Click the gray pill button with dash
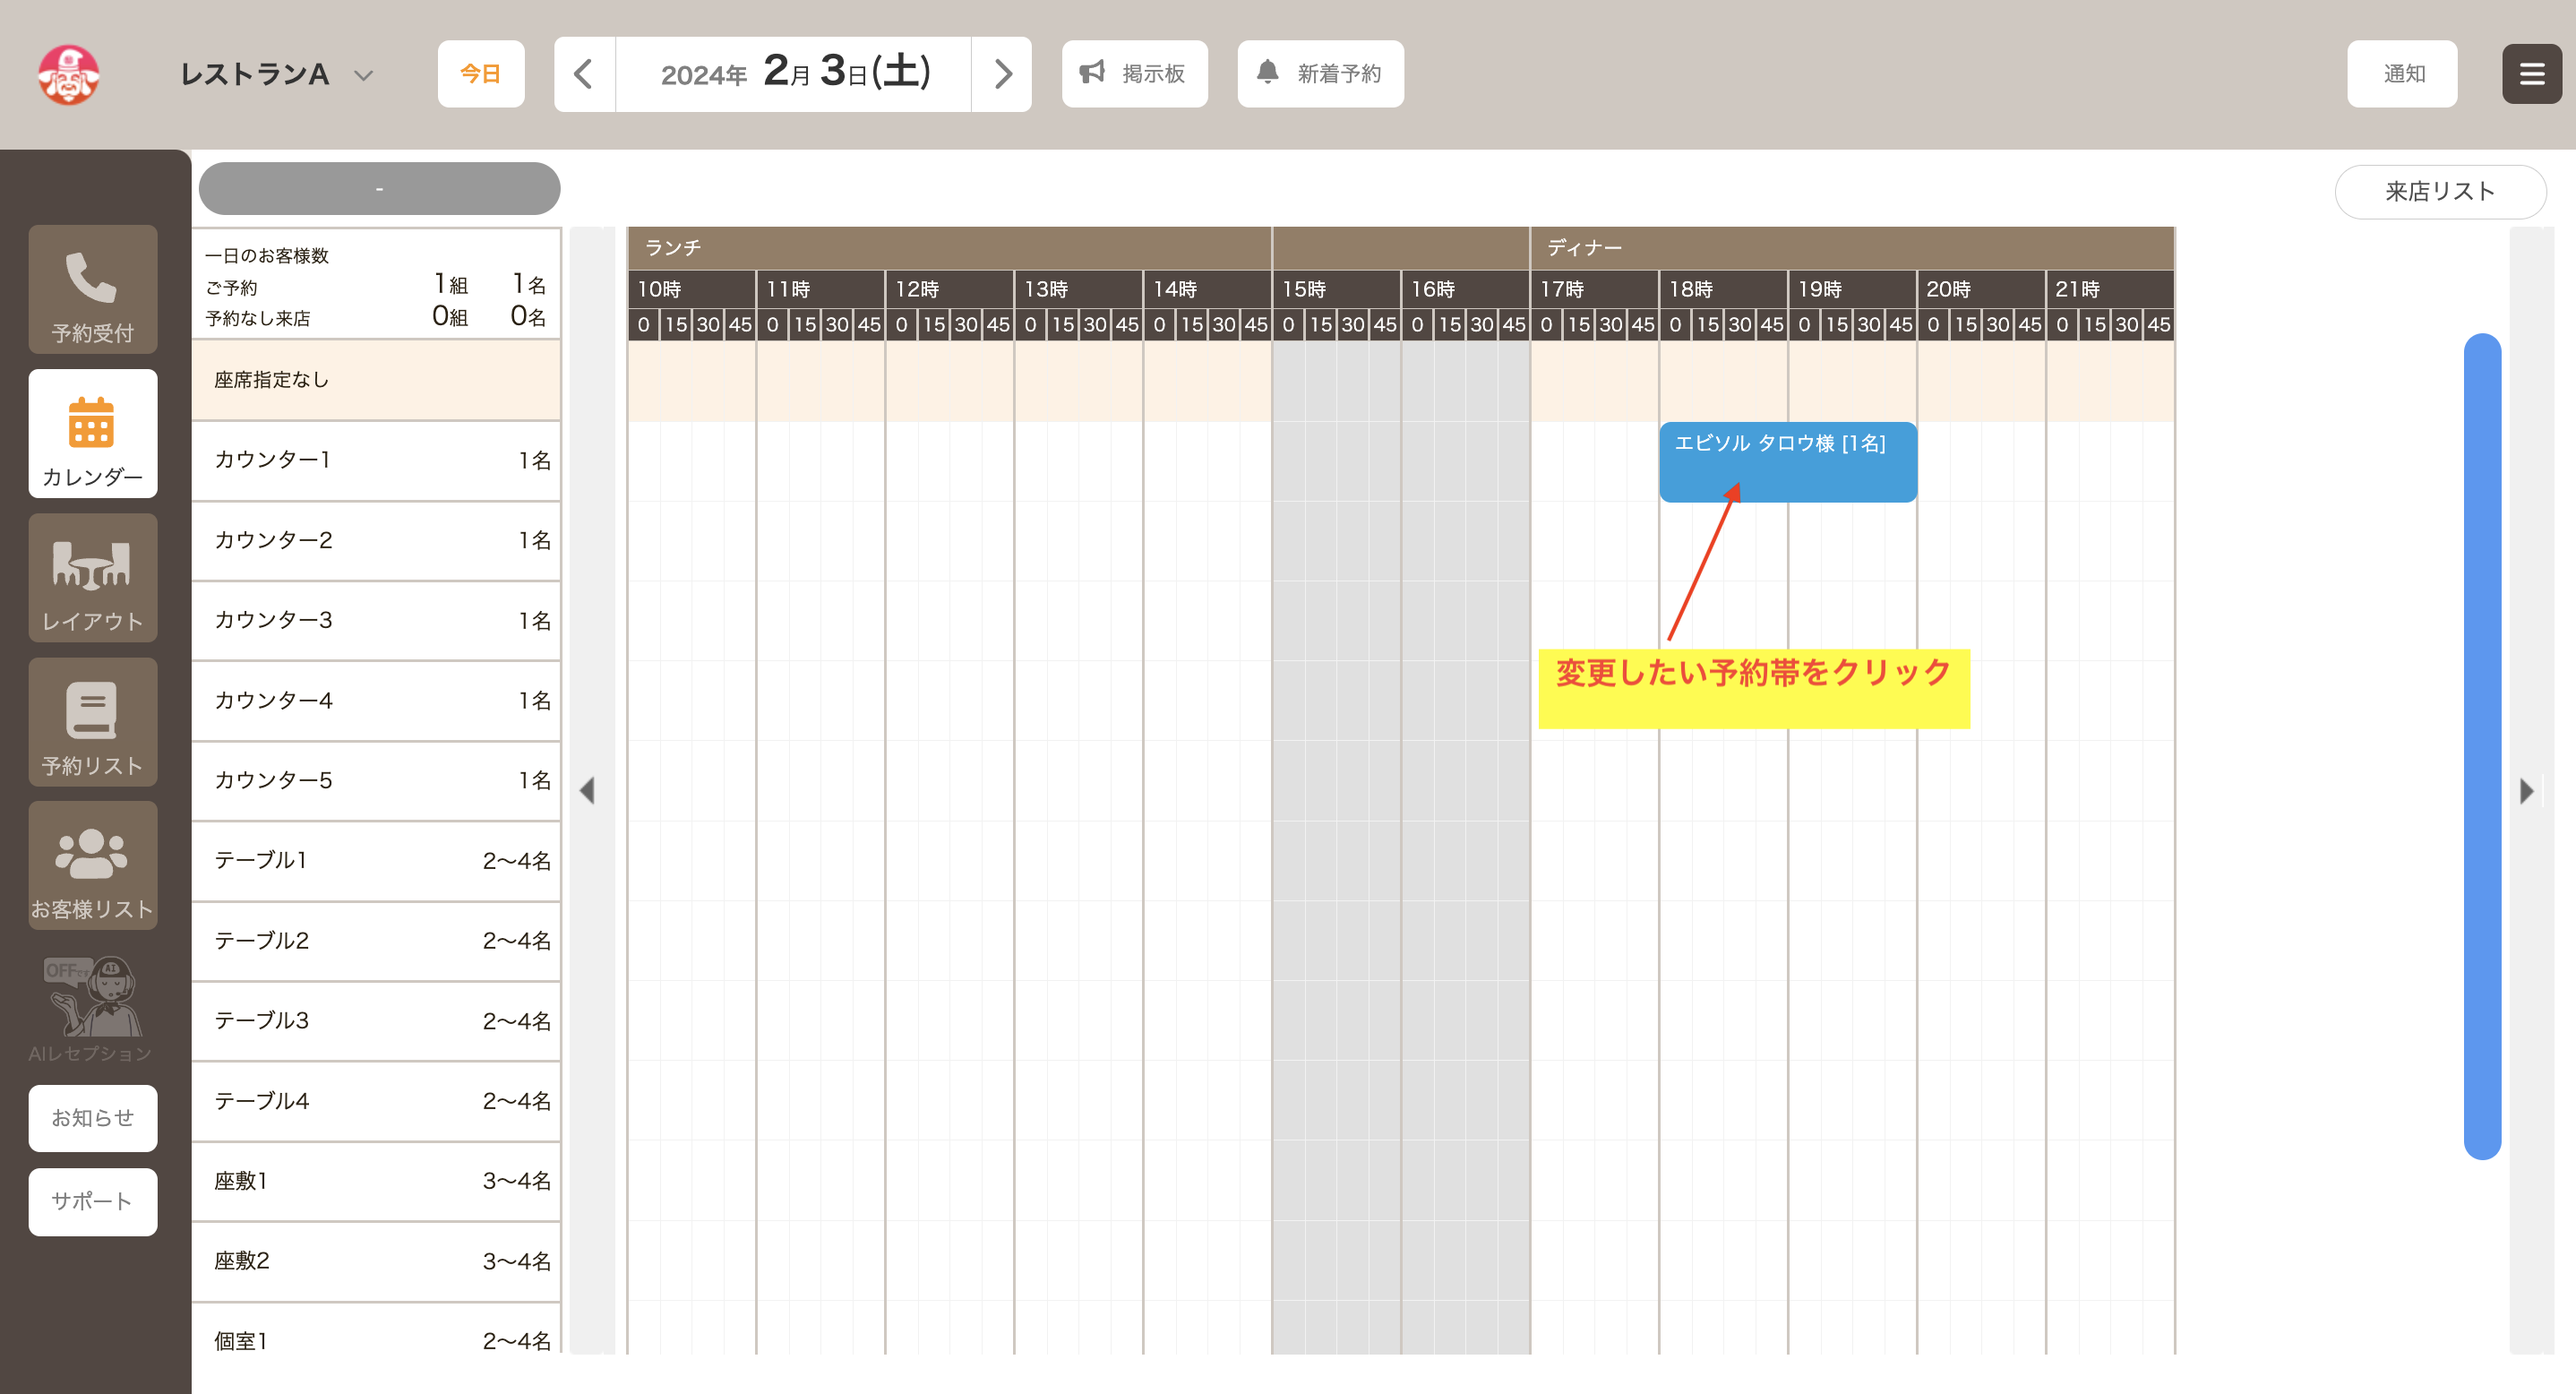Image resolution: width=2576 pixels, height=1394 pixels. (x=379, y=188)
